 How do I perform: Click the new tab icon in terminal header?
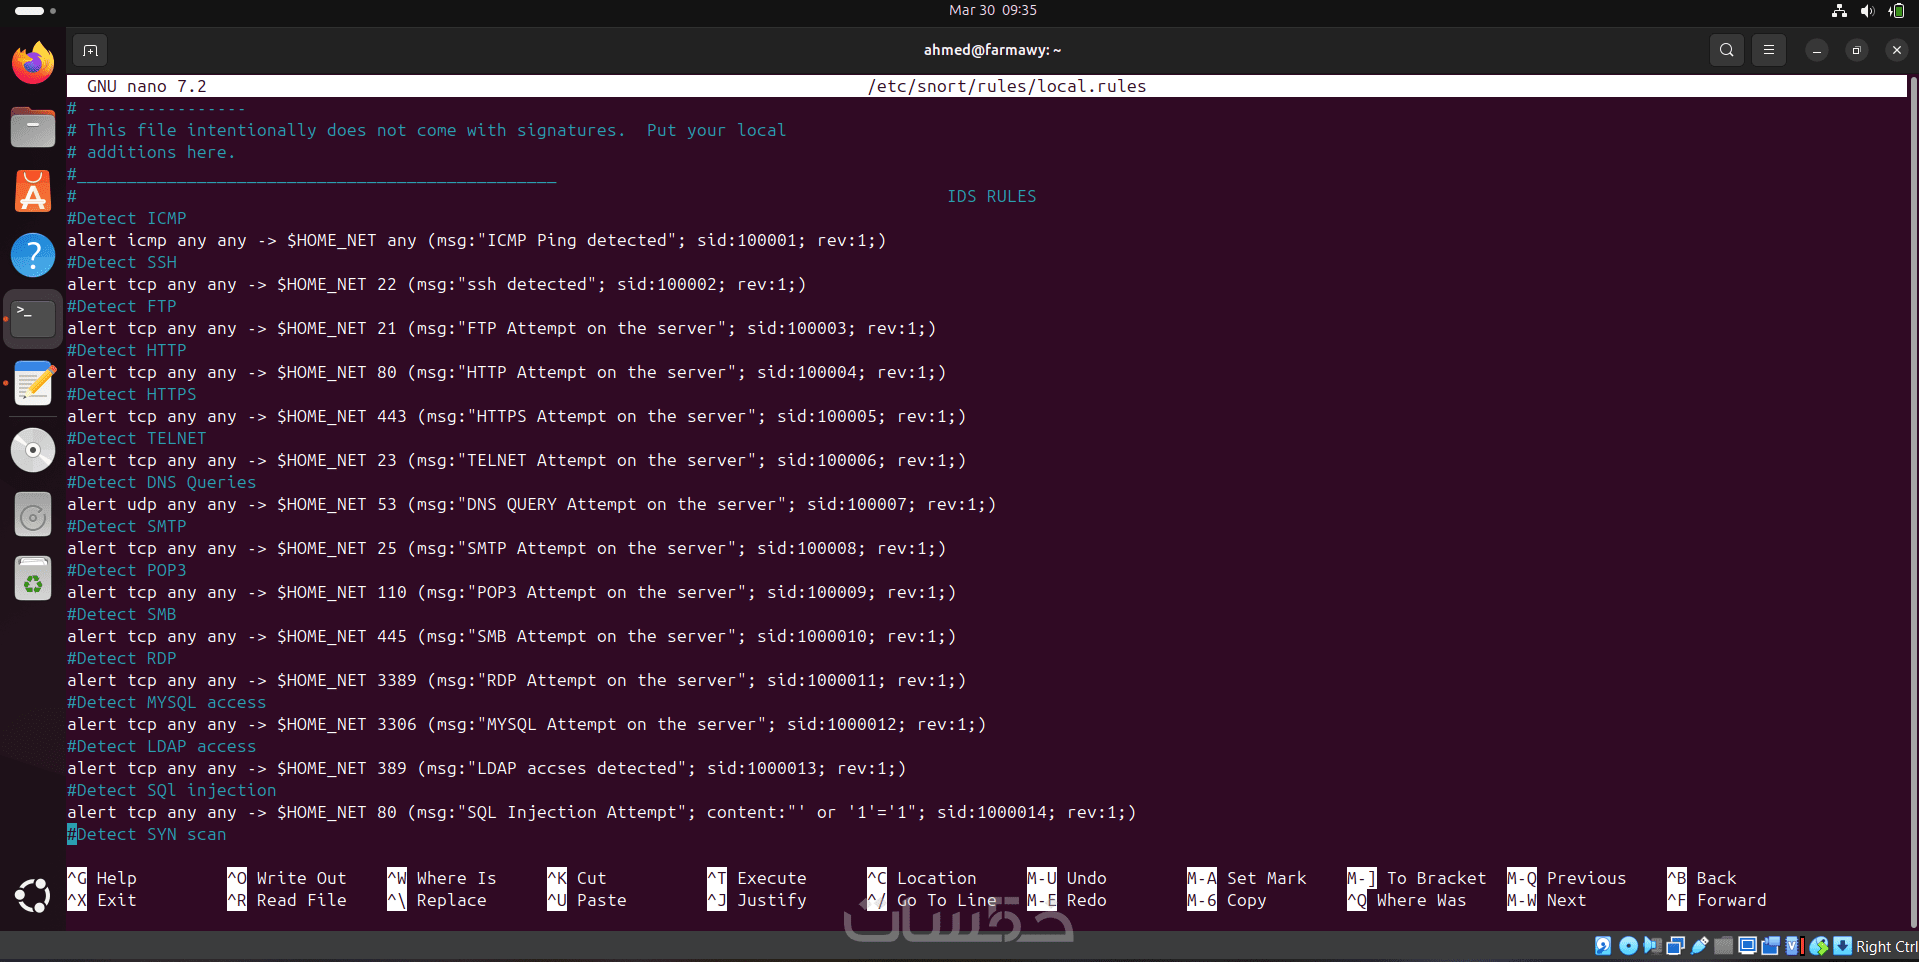click(90, 50)
